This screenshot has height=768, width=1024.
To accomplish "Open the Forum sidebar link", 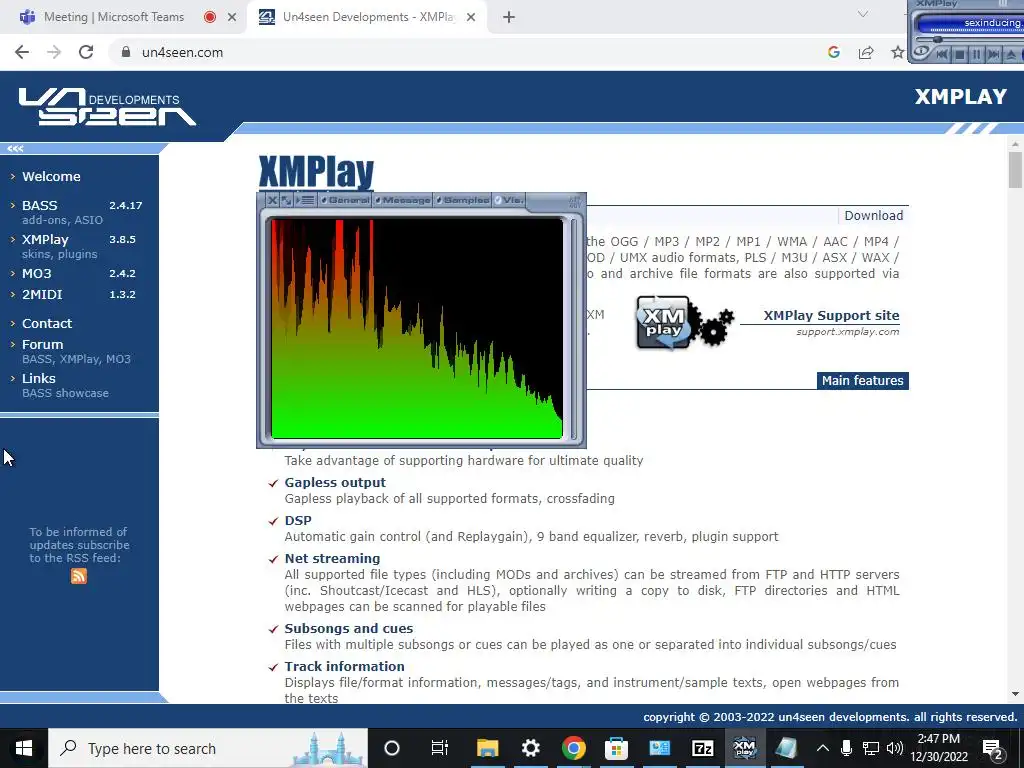I will pyautogui.click(x=42, y=344).
